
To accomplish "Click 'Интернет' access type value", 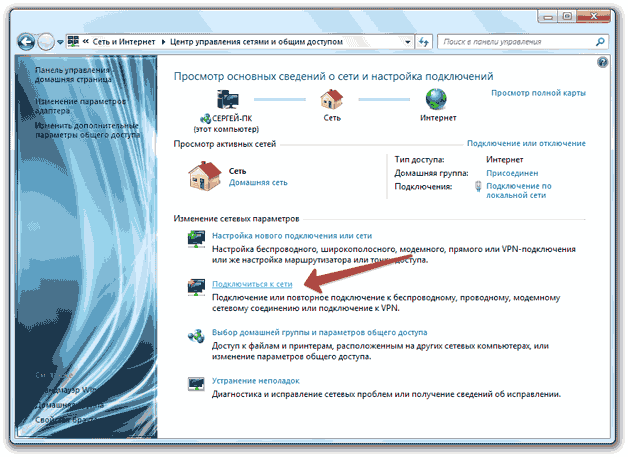I will (x=505, y=160).
